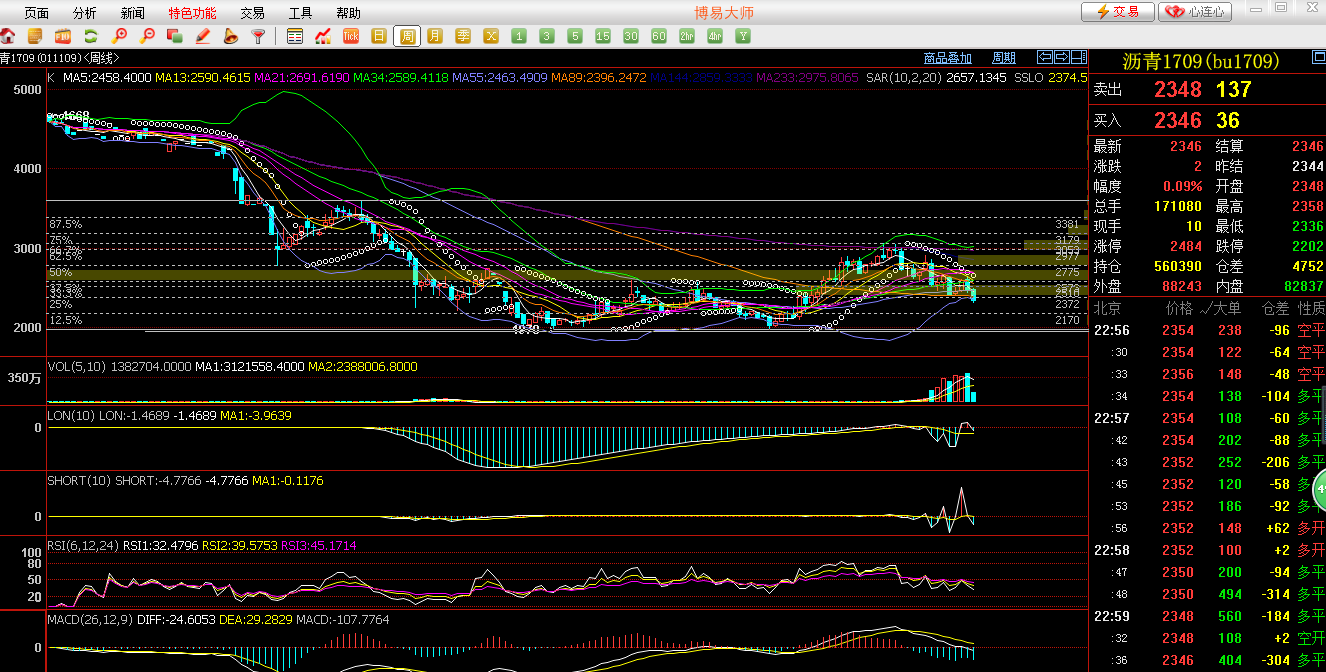1326x672 pixels.
Task: Switch chart to daily (日) period
Action: (379, 36)
